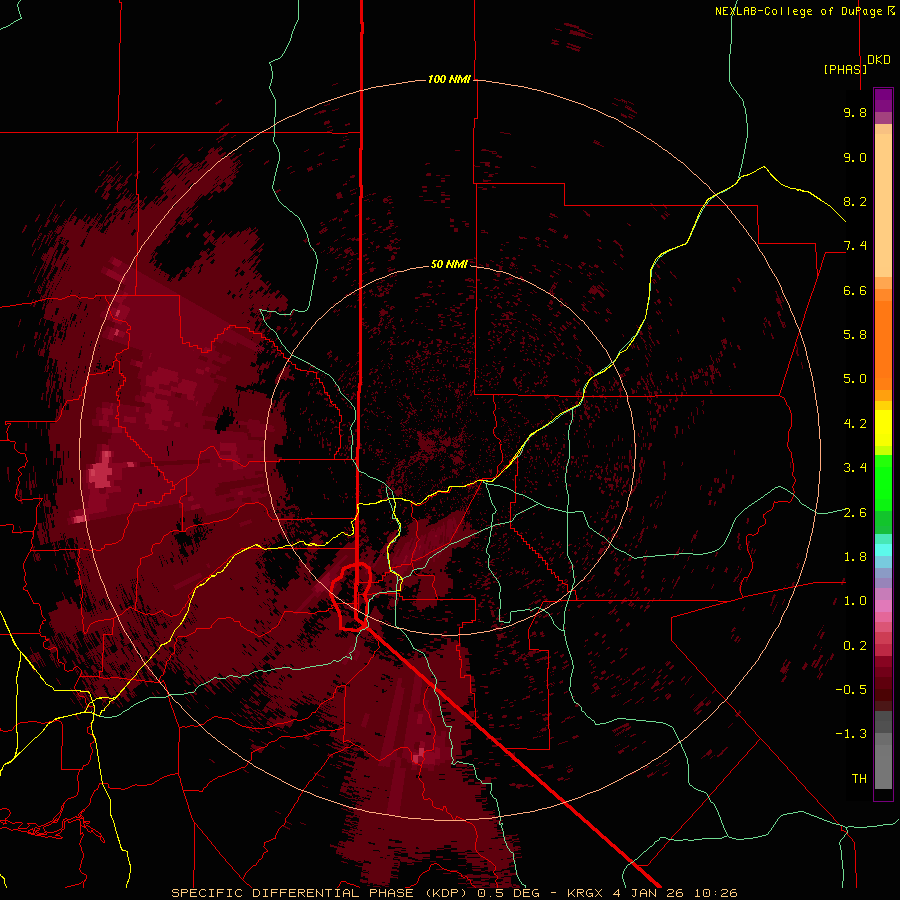Image resolution: width=900 pixels, height=900 pixels.
Task: Click the 0.2 scale label
Action: [x=855, y=646]
